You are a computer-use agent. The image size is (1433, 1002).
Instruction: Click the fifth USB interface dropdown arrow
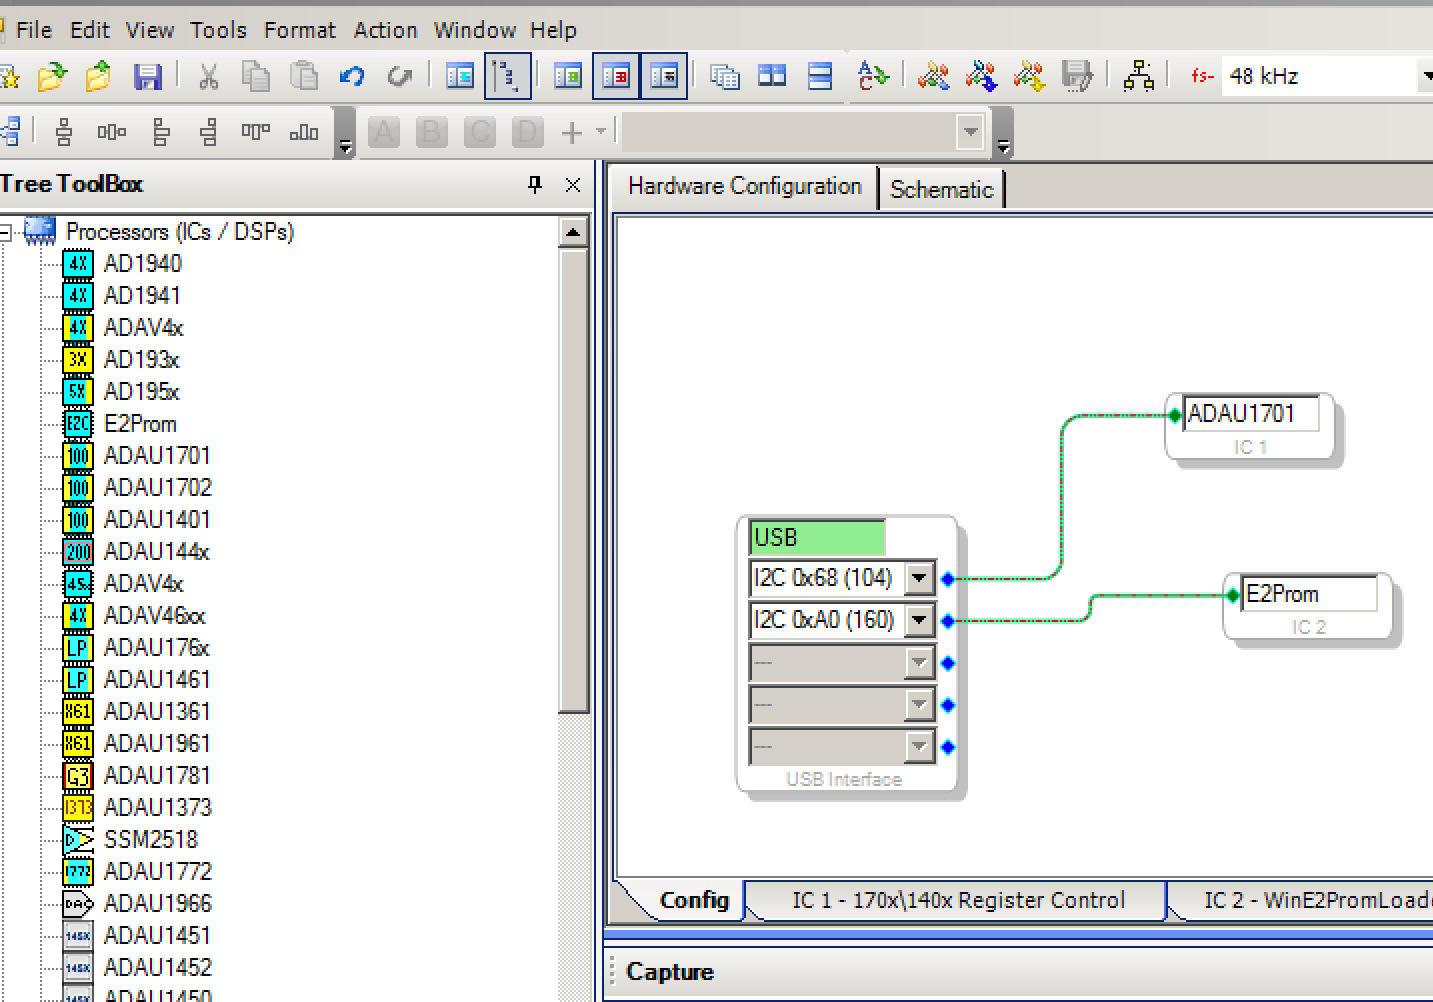[918, 746]
